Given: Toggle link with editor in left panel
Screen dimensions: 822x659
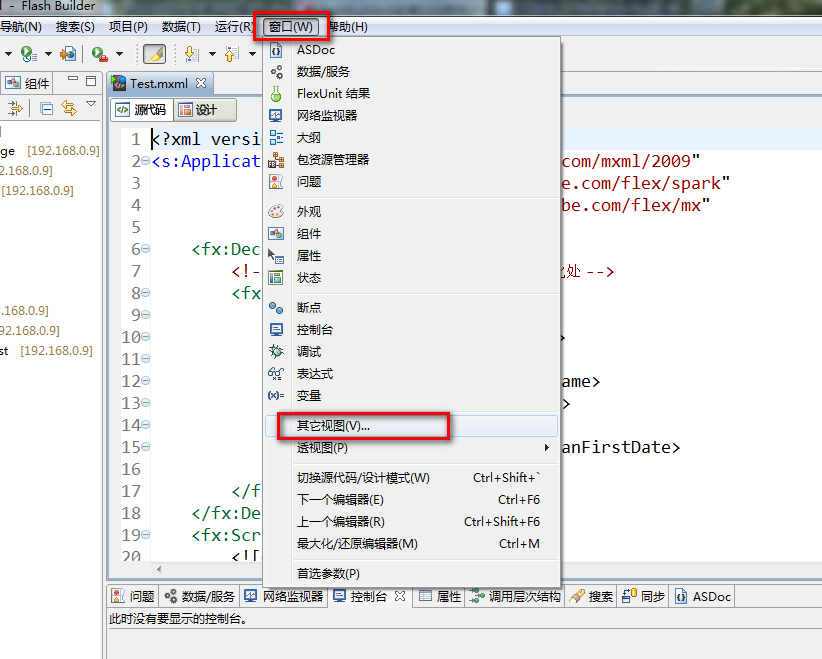Looking at the screenshot, I should pyautogui.click(x=69, y=108).
